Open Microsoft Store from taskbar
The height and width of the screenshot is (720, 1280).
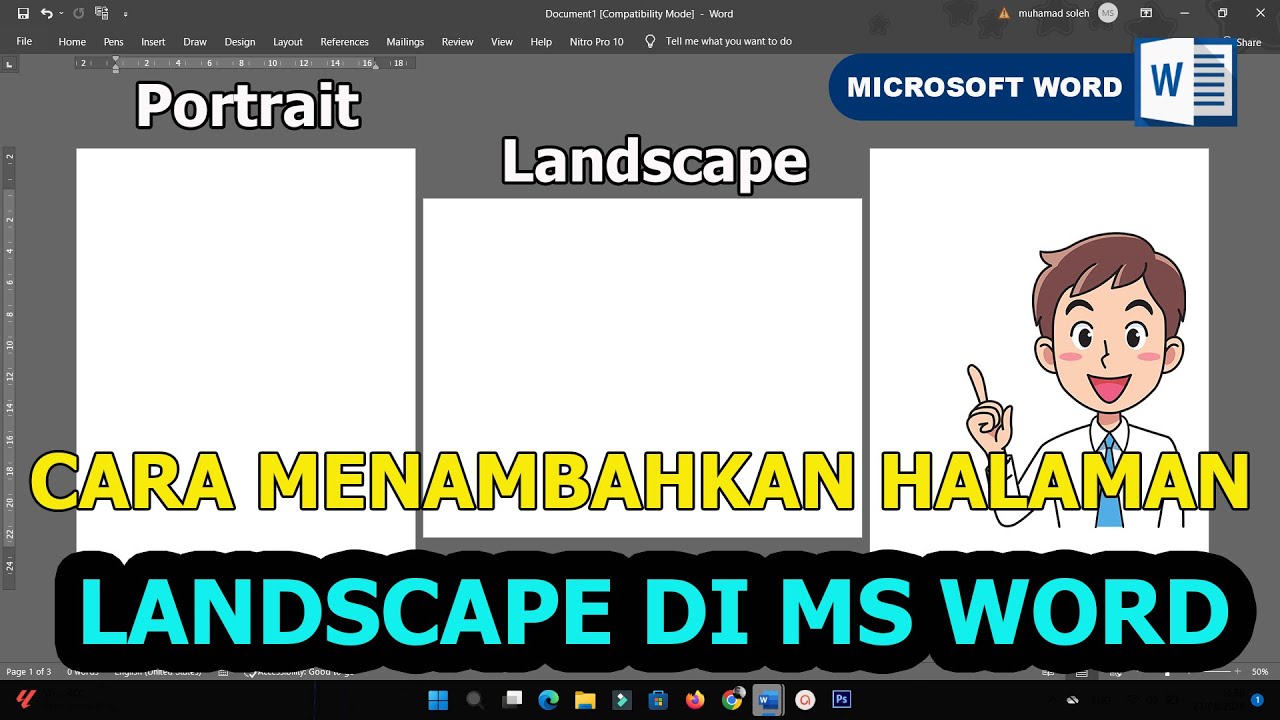[x=658, y=700]
